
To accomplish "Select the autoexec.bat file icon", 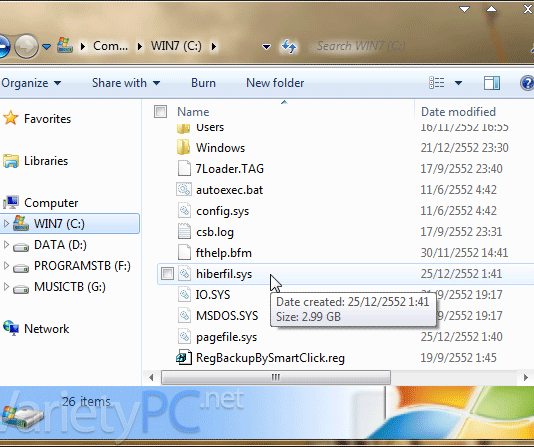I will 184,190.
